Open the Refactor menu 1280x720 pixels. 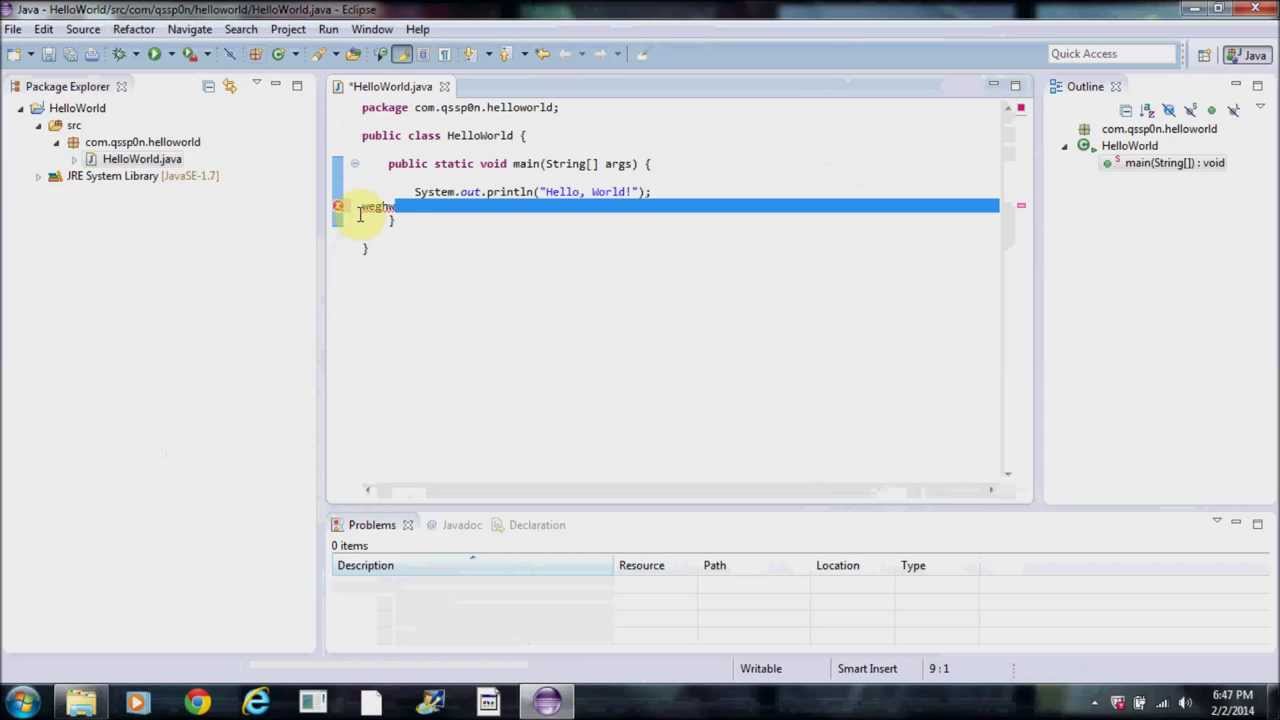[134, 29]
